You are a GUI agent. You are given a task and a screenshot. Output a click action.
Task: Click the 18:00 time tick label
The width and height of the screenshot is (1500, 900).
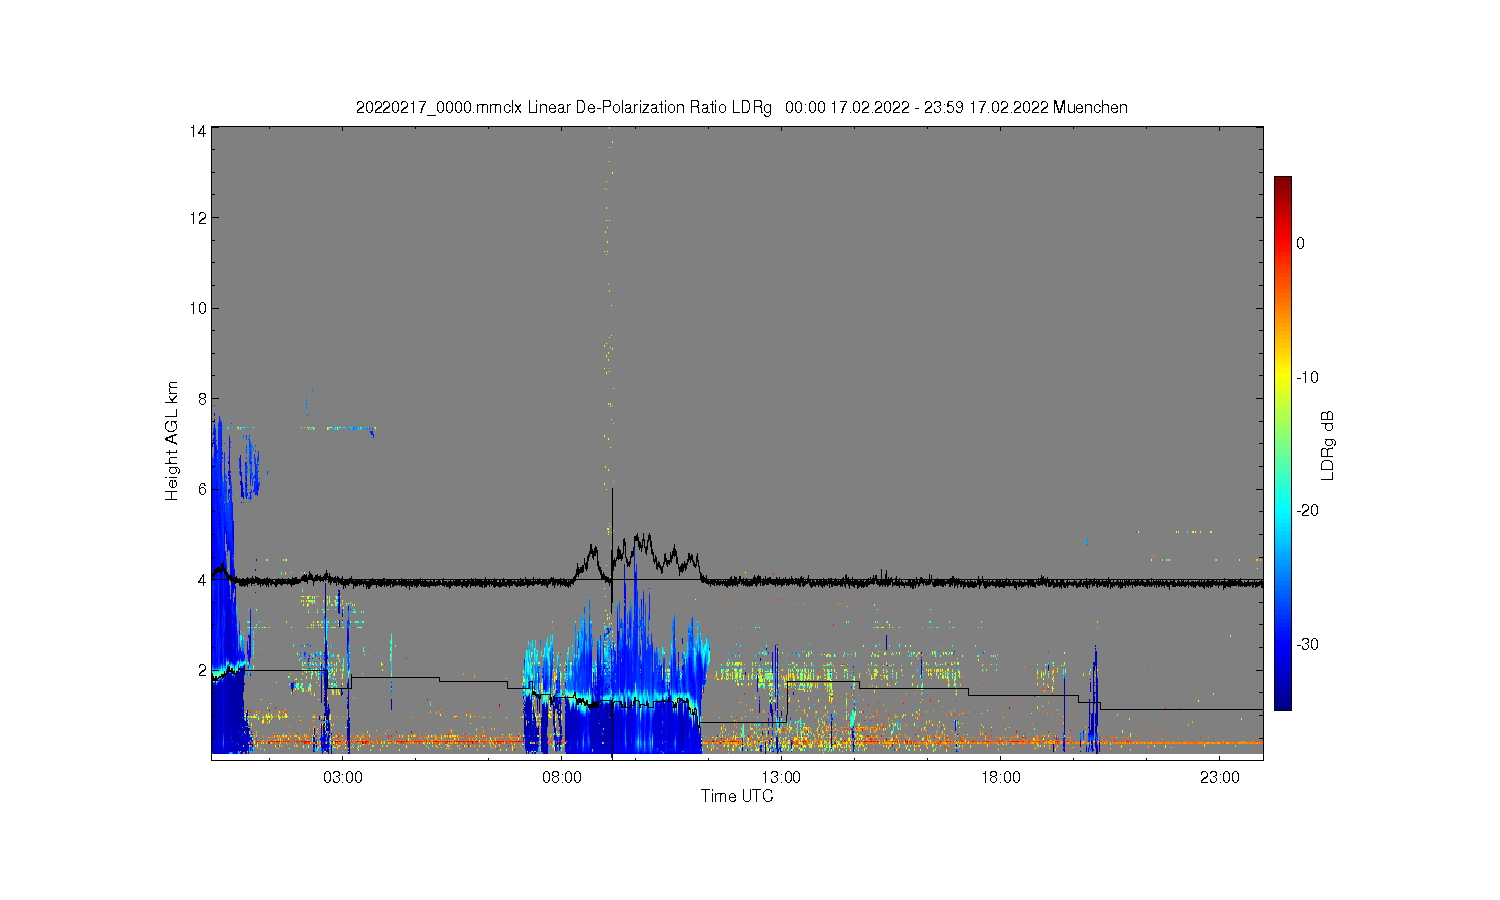[x=1001, y=777]
